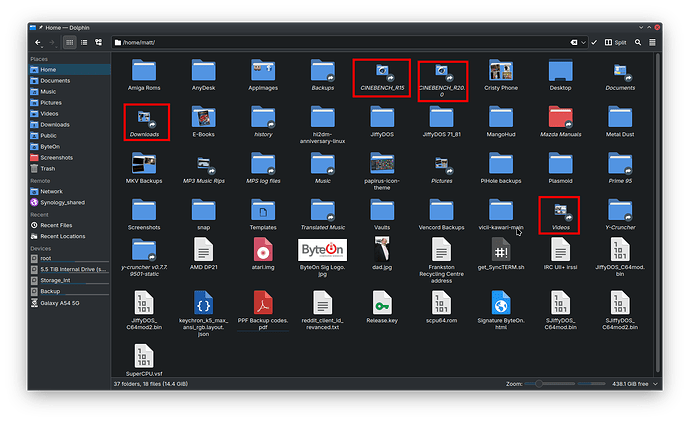Image resolution: width=690 pixels, height=422 pixels.
Task: Select the CINEBENCH_R15 link folder
Action: click(382, 77)
